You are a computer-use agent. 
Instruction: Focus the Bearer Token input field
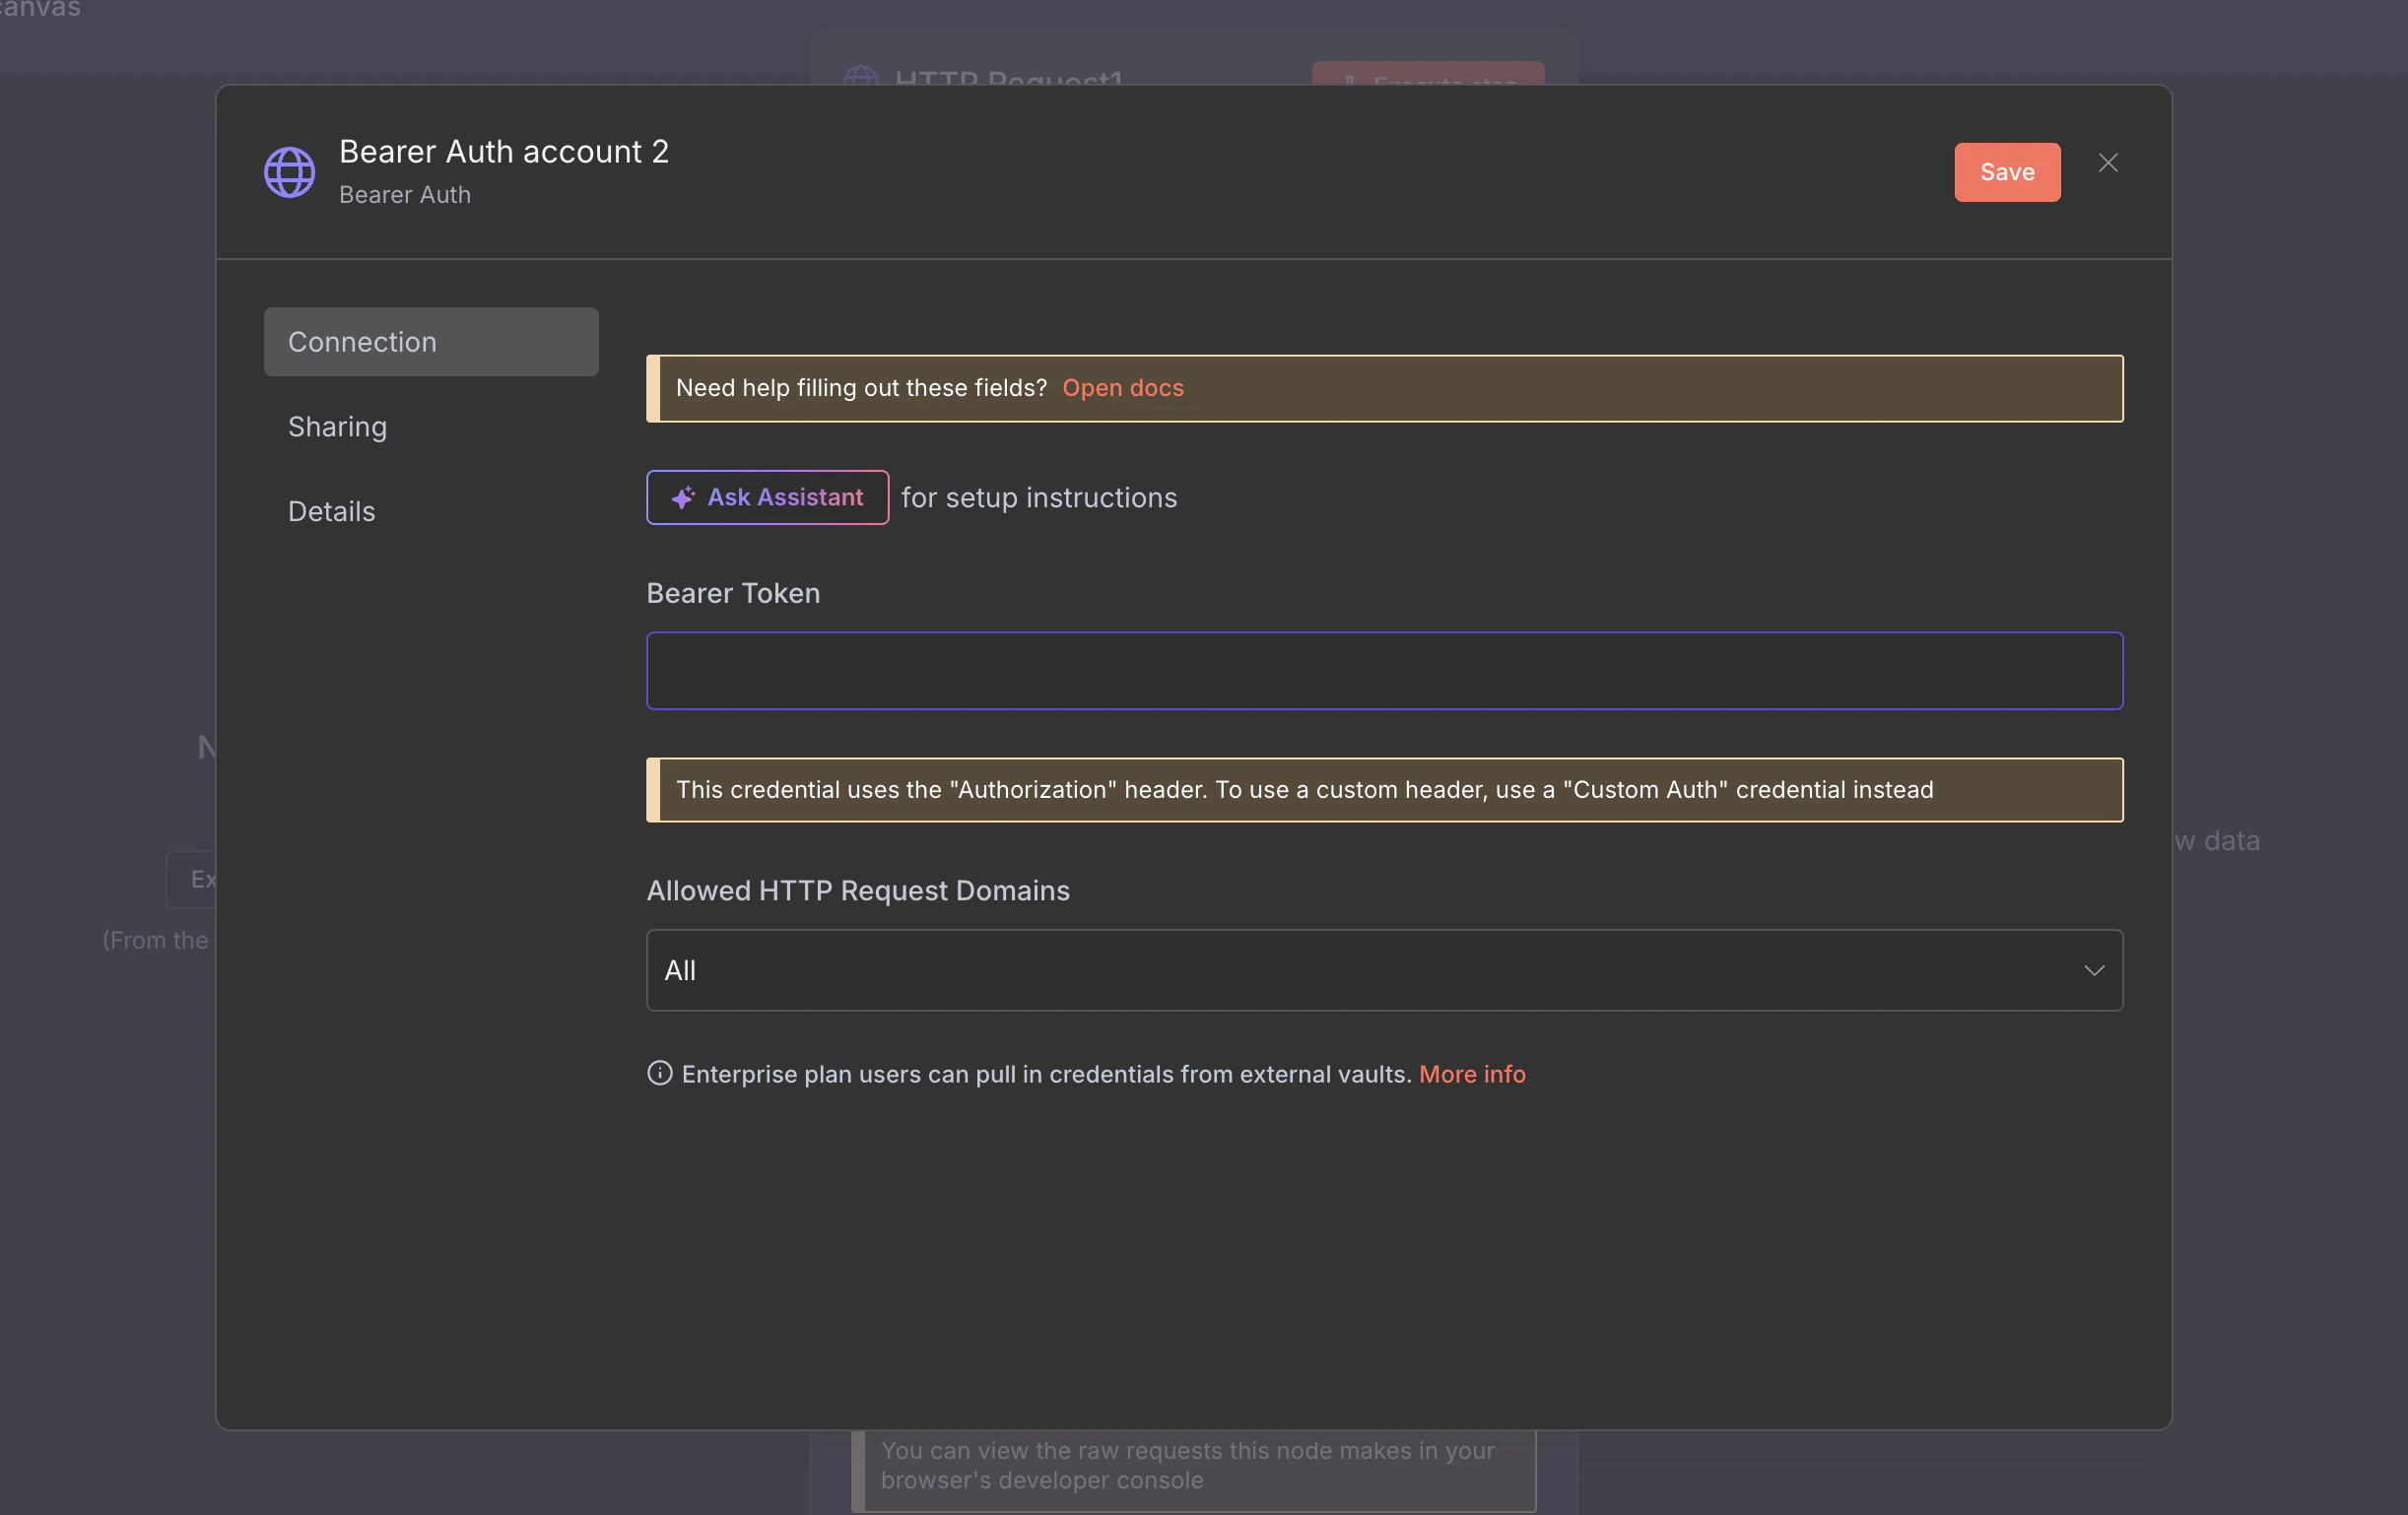pos(1383,671)
